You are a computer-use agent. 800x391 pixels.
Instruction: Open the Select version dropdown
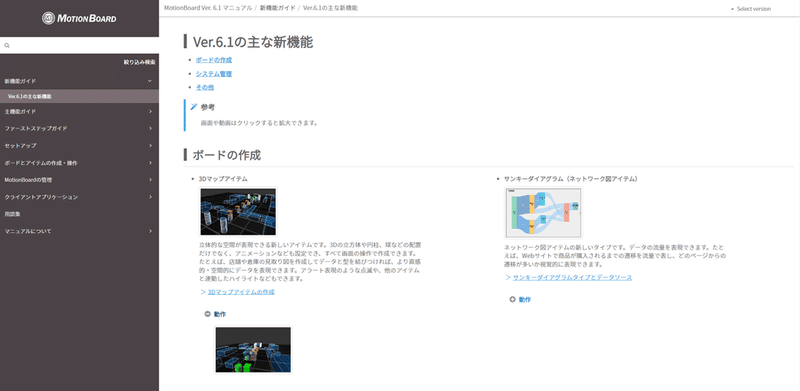tap(751, 9)
